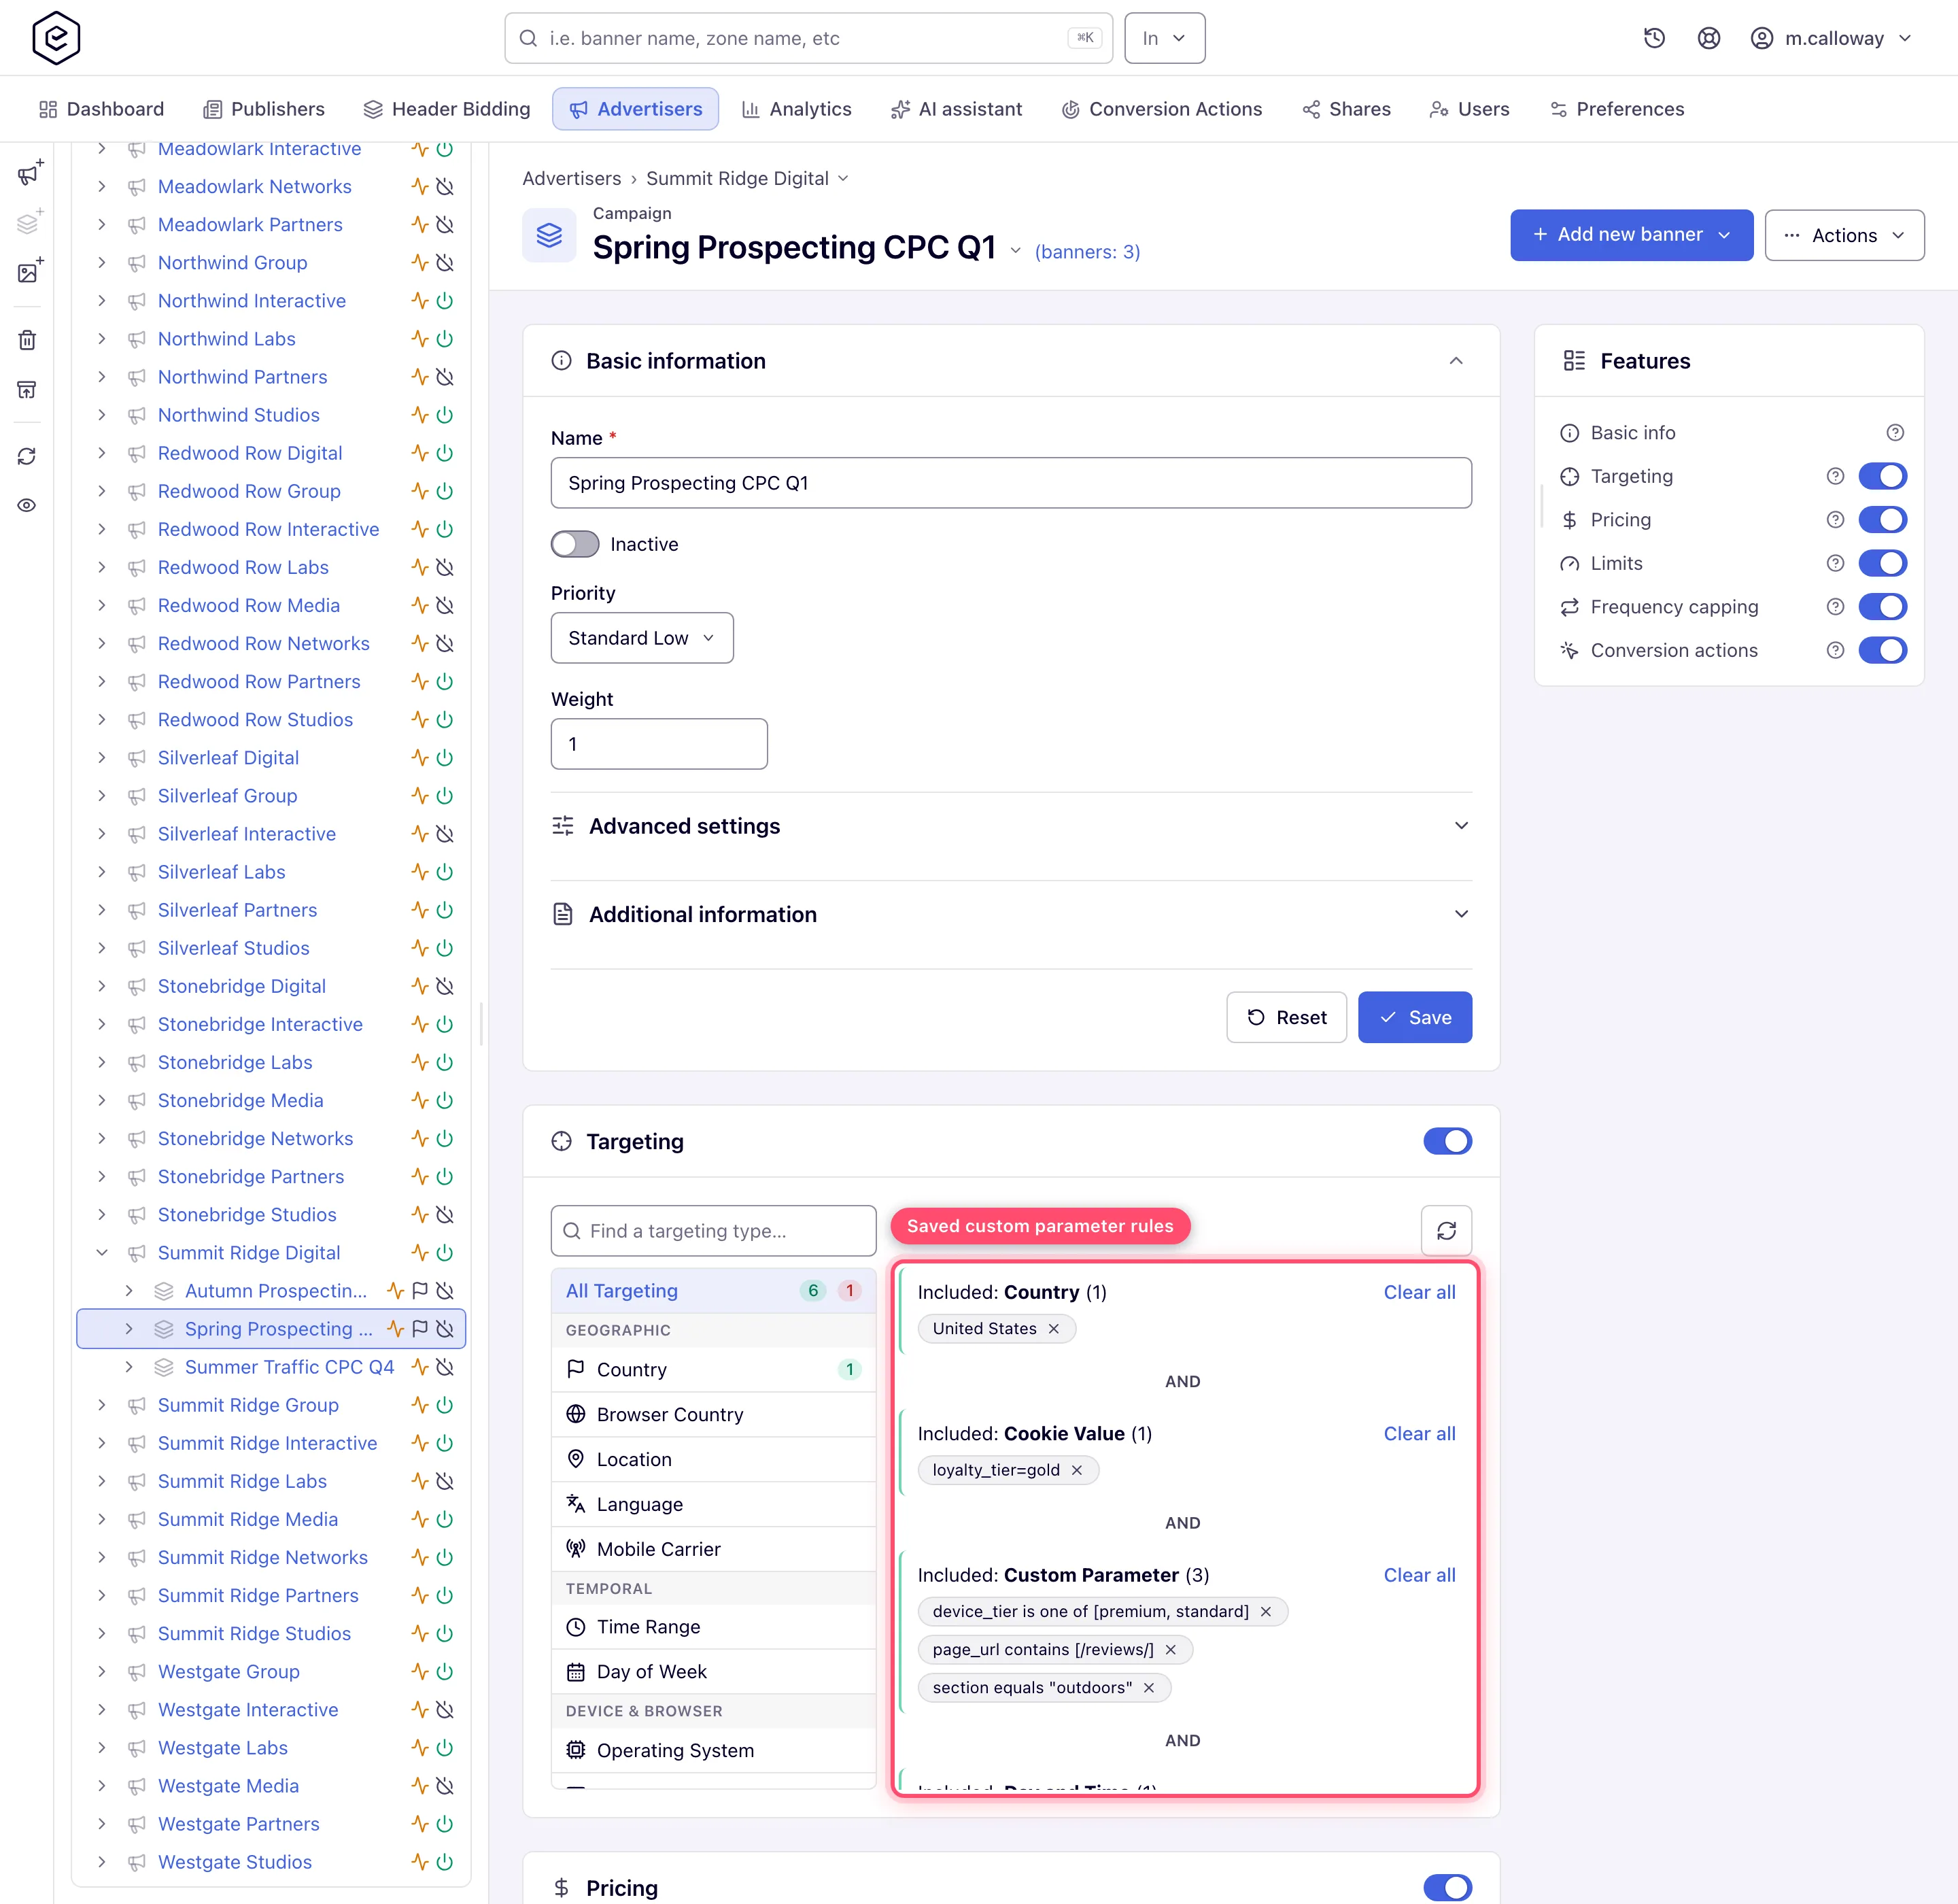Screen dimensions: 1958x1904
Task: Click Add new banner button
Action: pyautogui.click(x=1631, y=235)
